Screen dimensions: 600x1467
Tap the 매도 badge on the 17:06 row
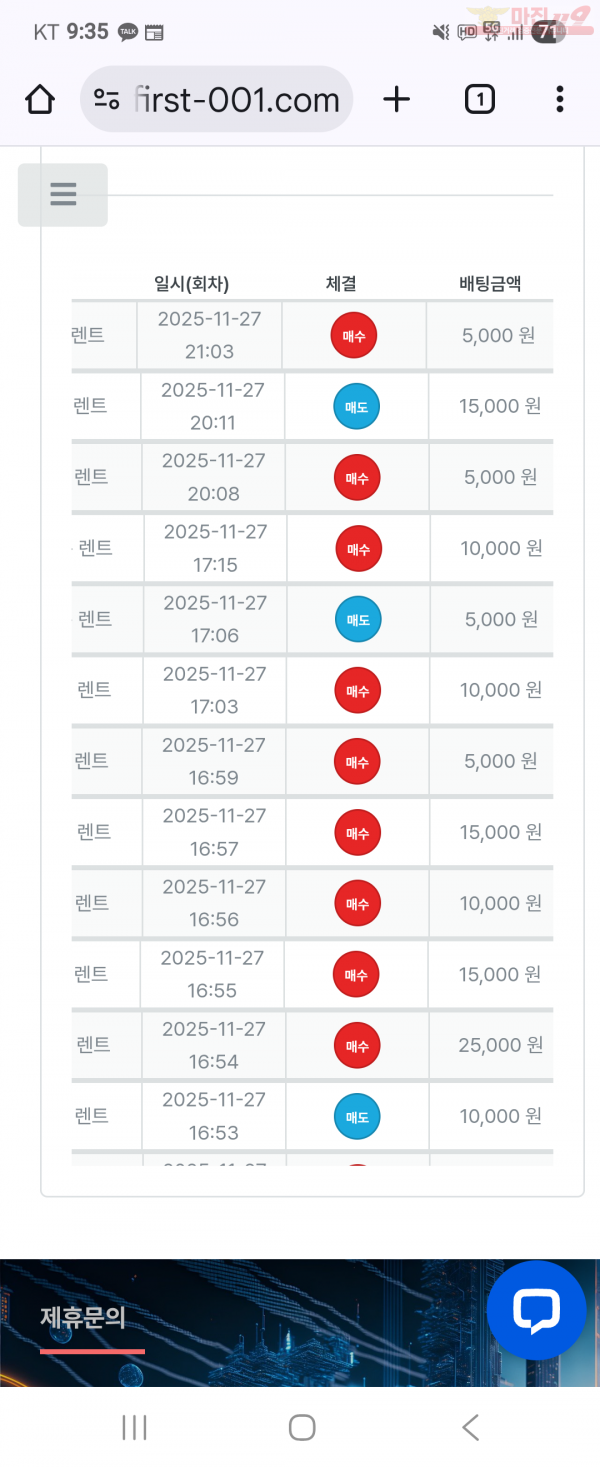point(356,619)
